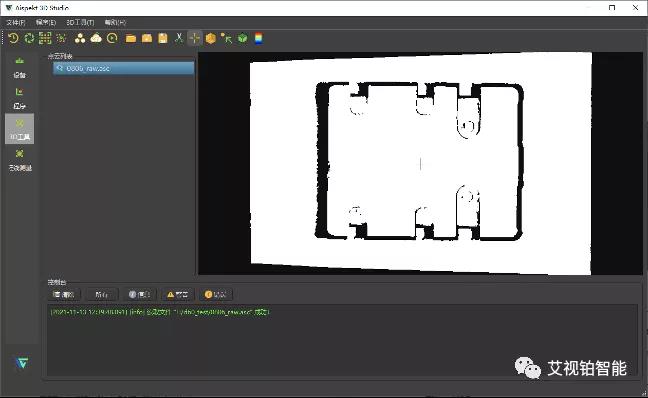The image size is (648, 398).
Task: Click the open folder icon in toolbar
Action: (131, 38)
